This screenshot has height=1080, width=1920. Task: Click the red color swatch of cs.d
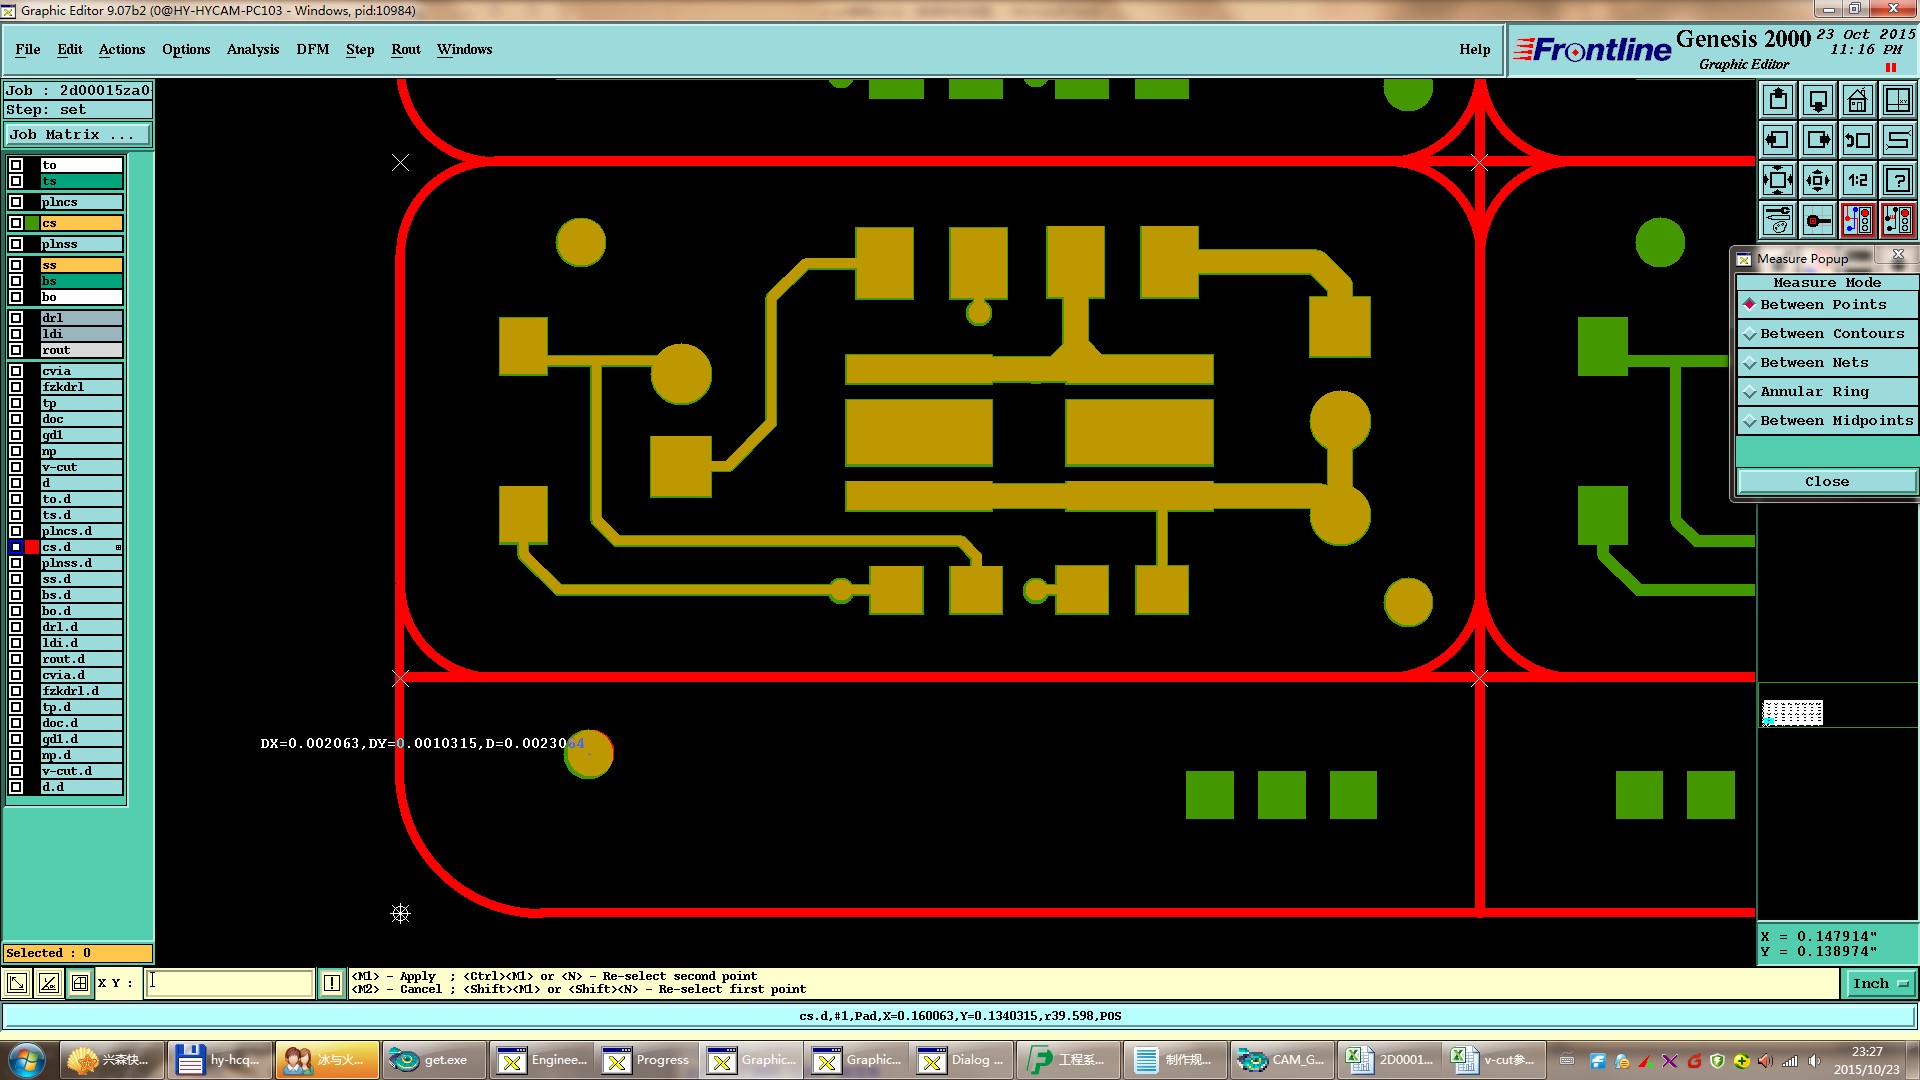click(32, 547)
